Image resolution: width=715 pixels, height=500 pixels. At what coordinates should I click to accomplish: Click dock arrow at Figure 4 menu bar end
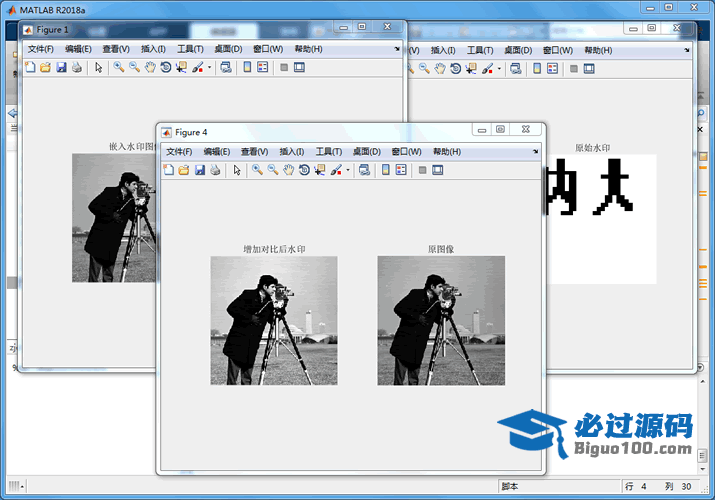coord(536,152)
